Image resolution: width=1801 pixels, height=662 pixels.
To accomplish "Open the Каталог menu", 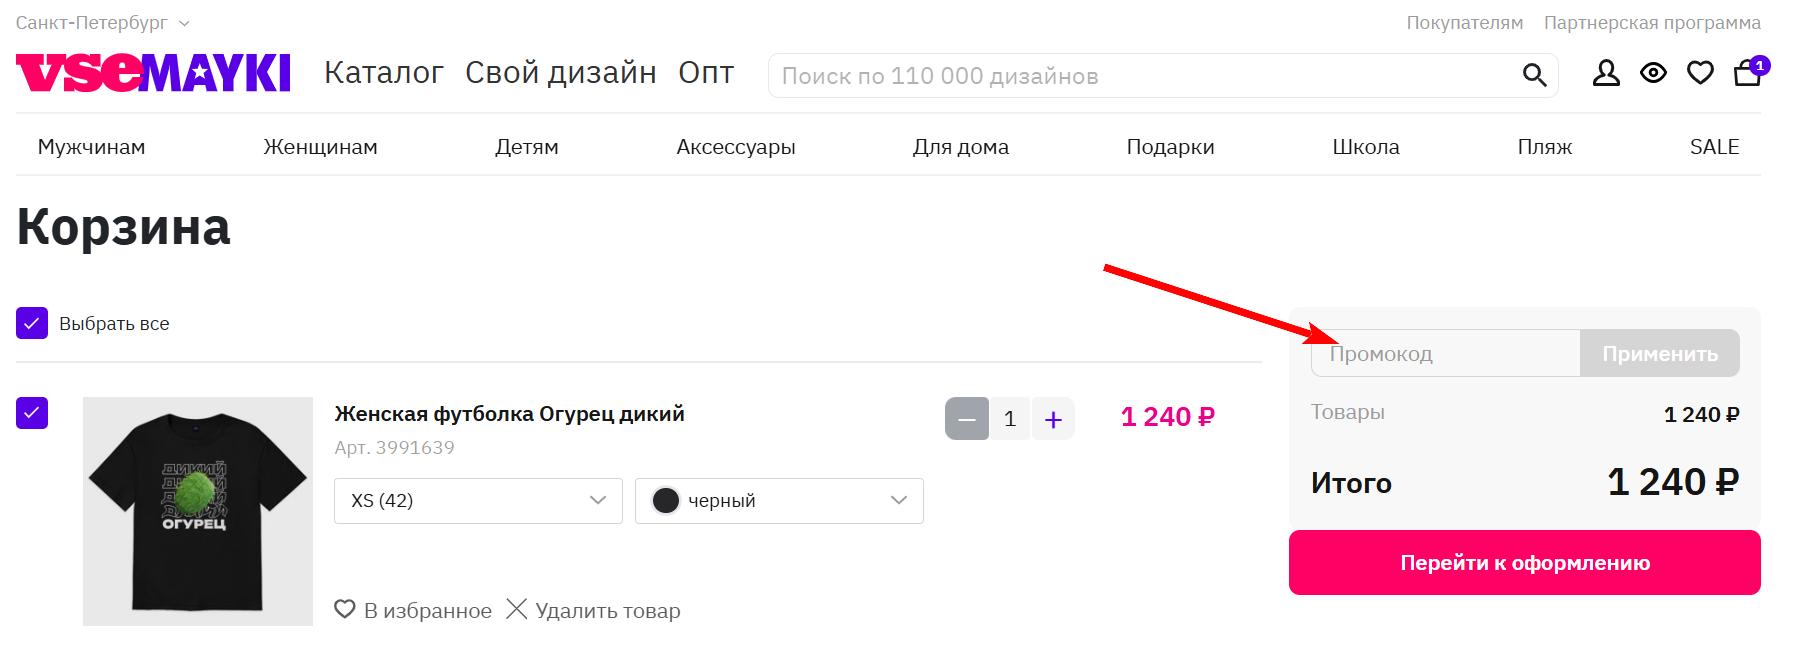I will pos(384,72).
